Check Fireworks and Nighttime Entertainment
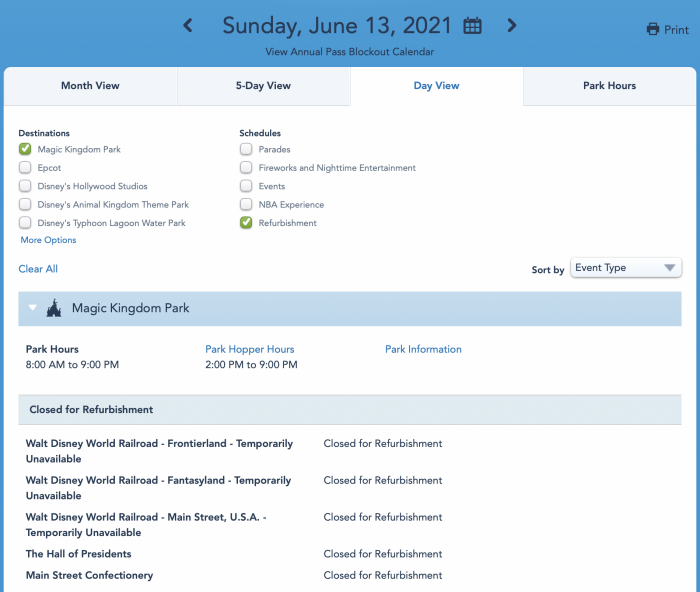The width and height of the screenshot is (700, 592). tap(246, 167)
